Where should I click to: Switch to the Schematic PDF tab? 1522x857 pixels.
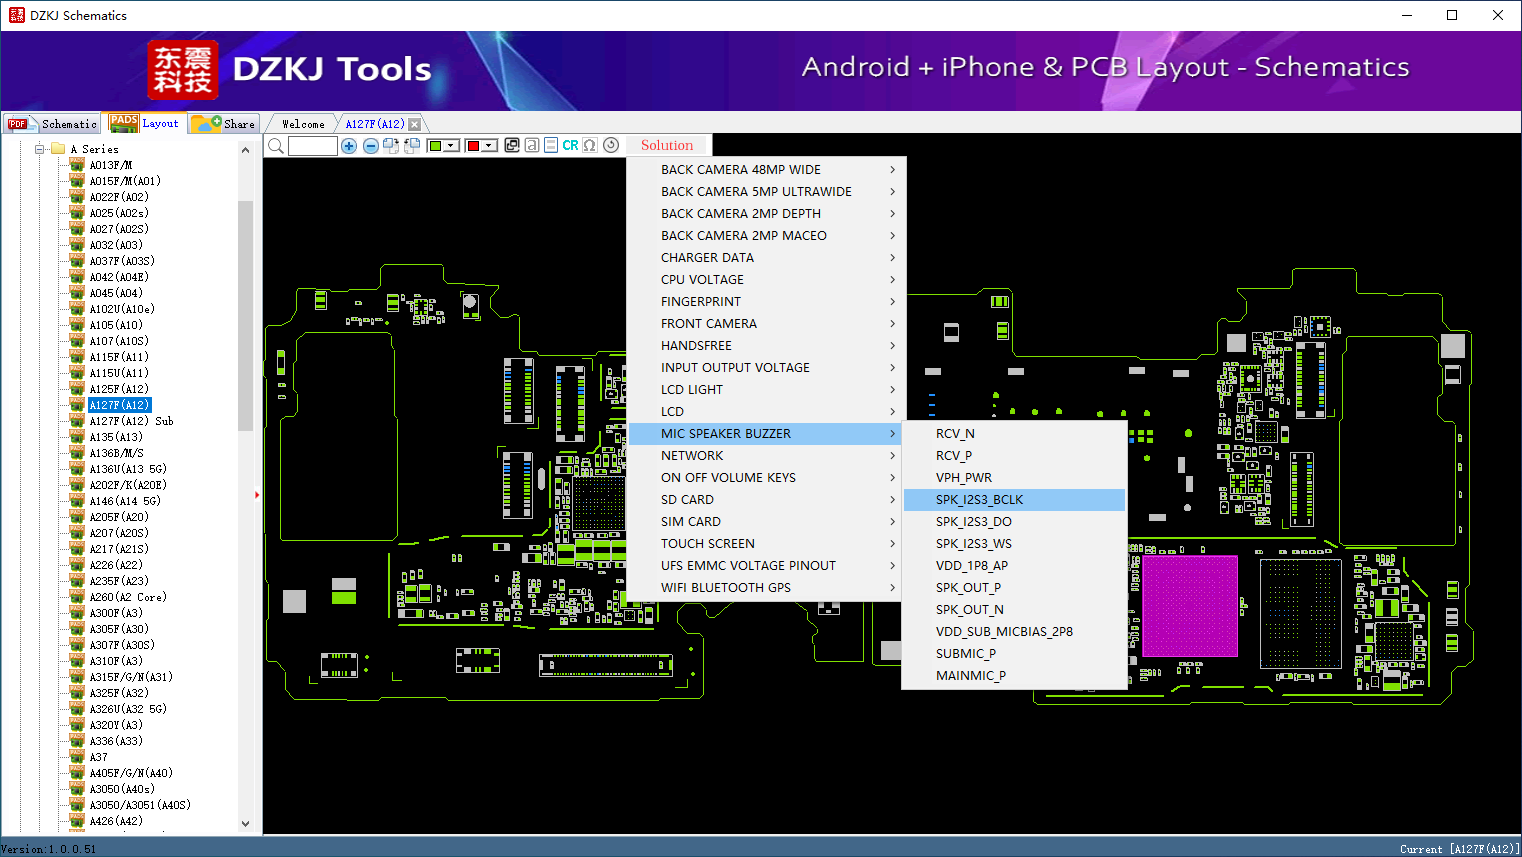[52, 124]
